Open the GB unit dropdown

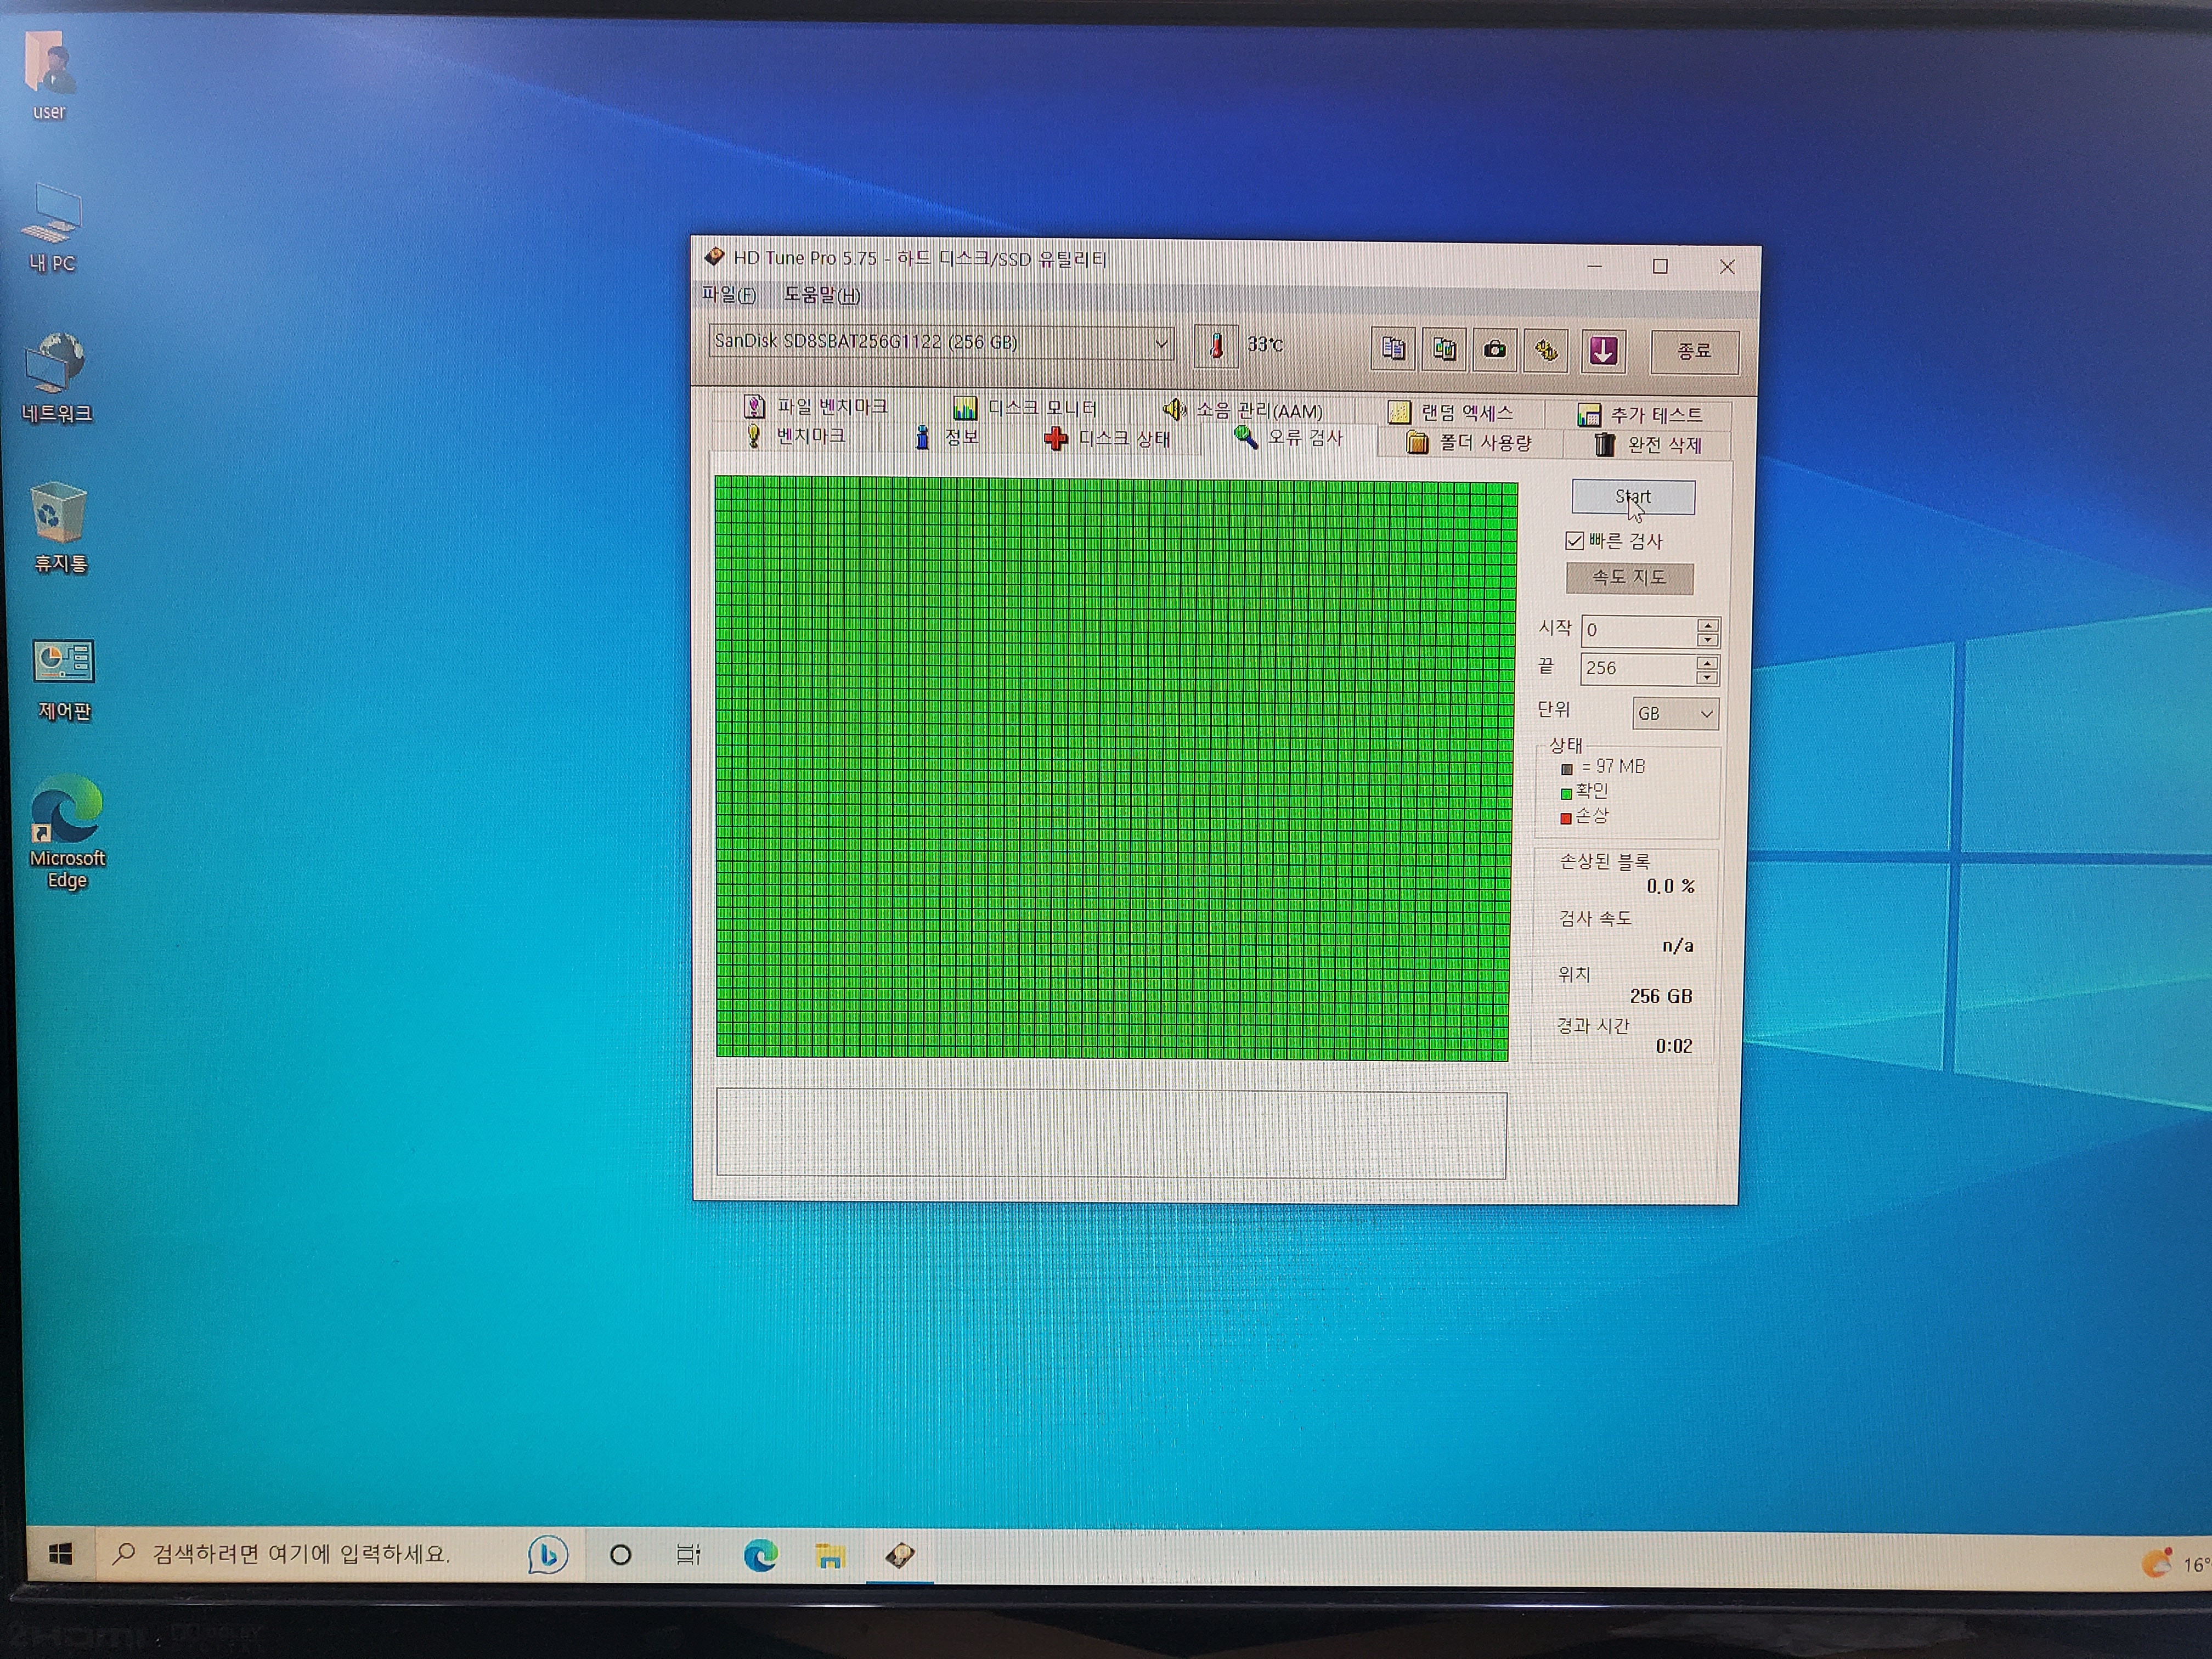1675,713
